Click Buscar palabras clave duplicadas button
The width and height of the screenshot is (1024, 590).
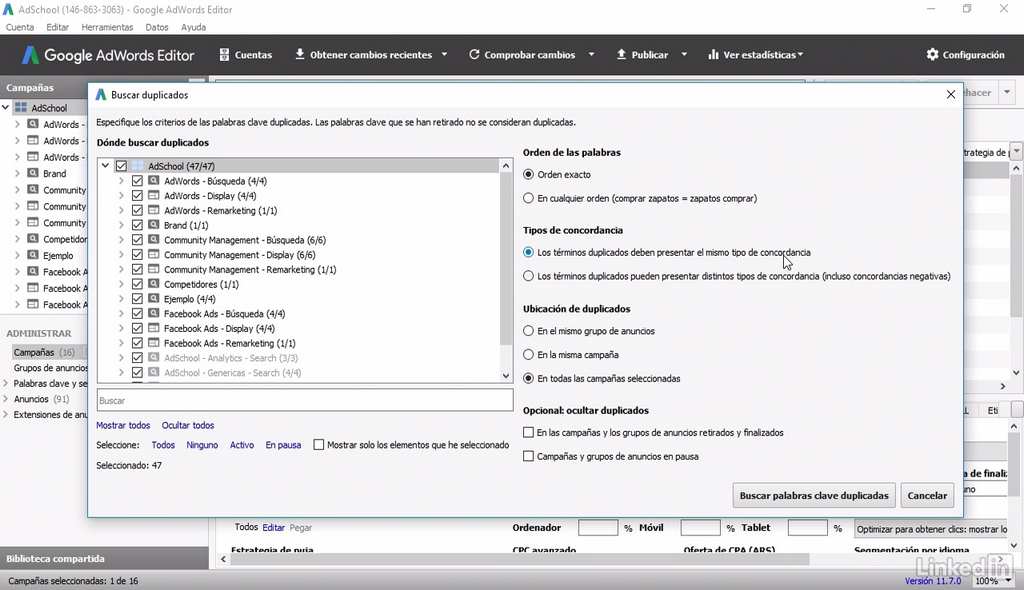tap(814, 495)
